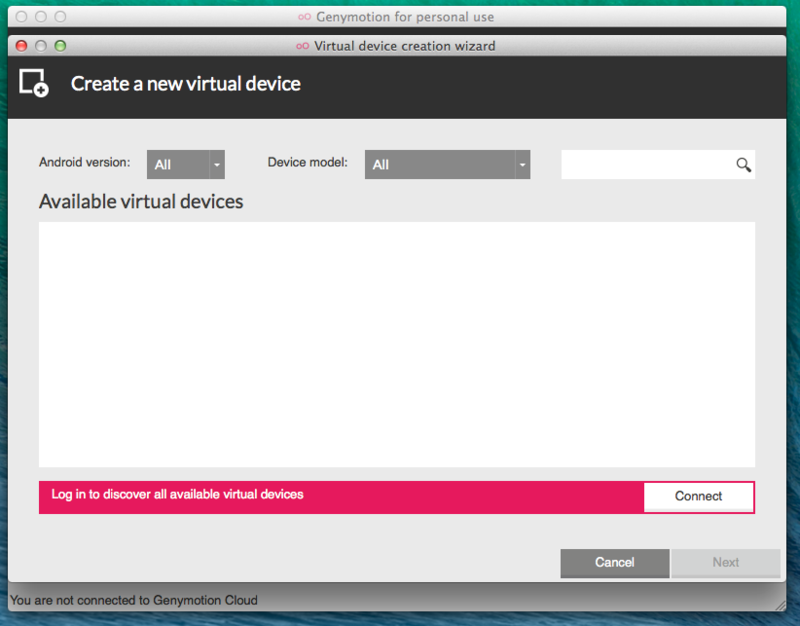Click the disabled Next button

[x=726, y=563]
